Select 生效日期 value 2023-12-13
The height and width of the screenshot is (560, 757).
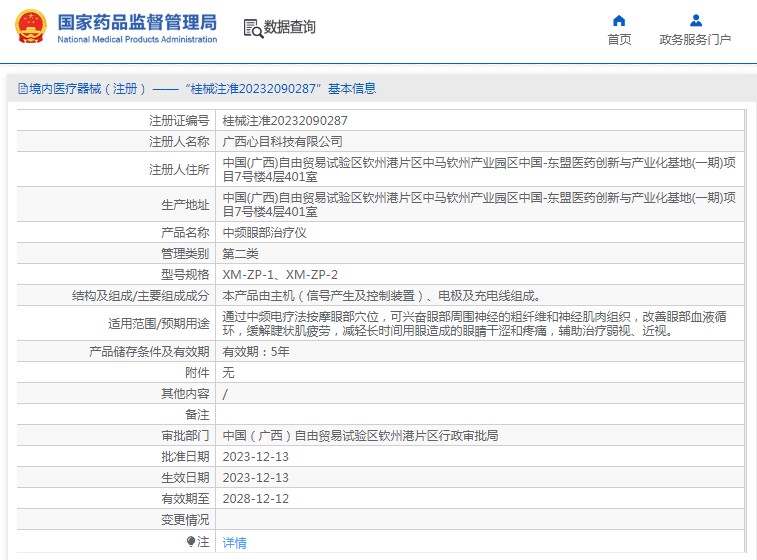click(255, 477)
